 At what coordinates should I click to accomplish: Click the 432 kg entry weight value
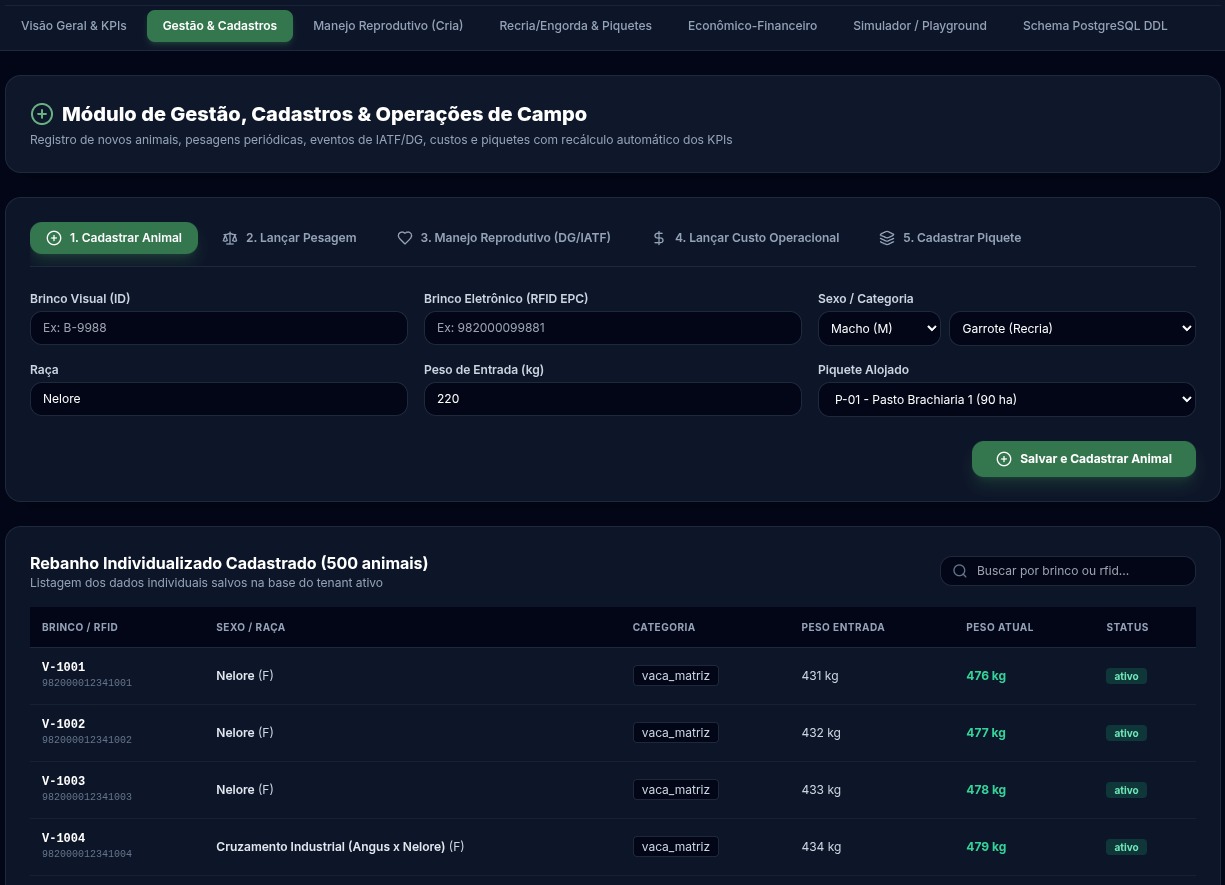pyautogui.click(x=821, y=733)
